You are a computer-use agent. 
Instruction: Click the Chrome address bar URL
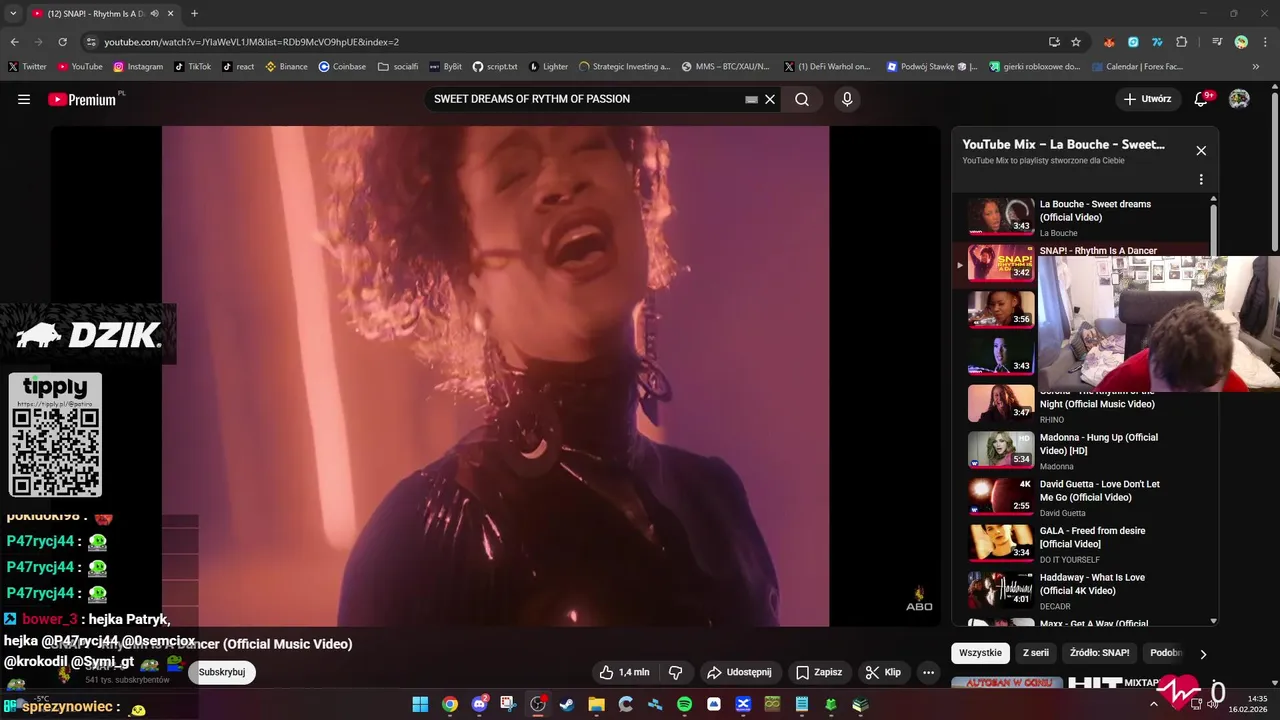[x=251, y=42]
